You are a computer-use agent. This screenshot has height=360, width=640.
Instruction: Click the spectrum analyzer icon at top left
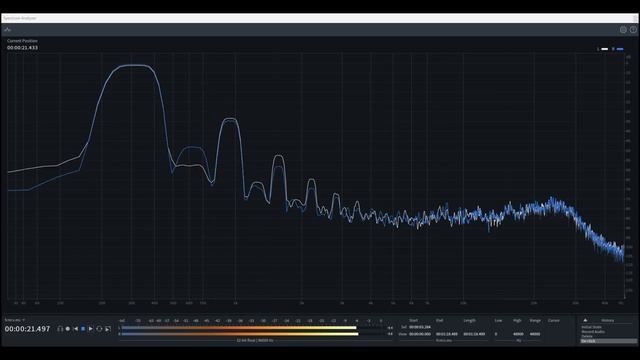click(x=8, y=30)
